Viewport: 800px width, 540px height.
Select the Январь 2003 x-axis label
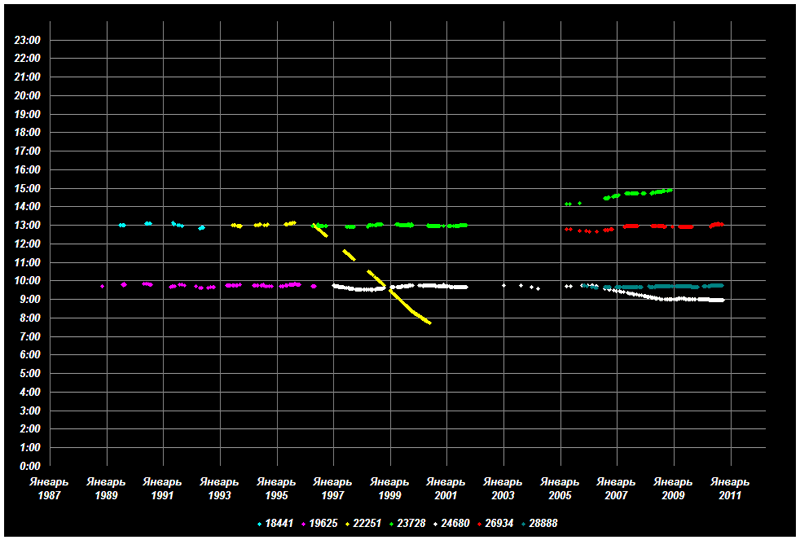(503, 489)
